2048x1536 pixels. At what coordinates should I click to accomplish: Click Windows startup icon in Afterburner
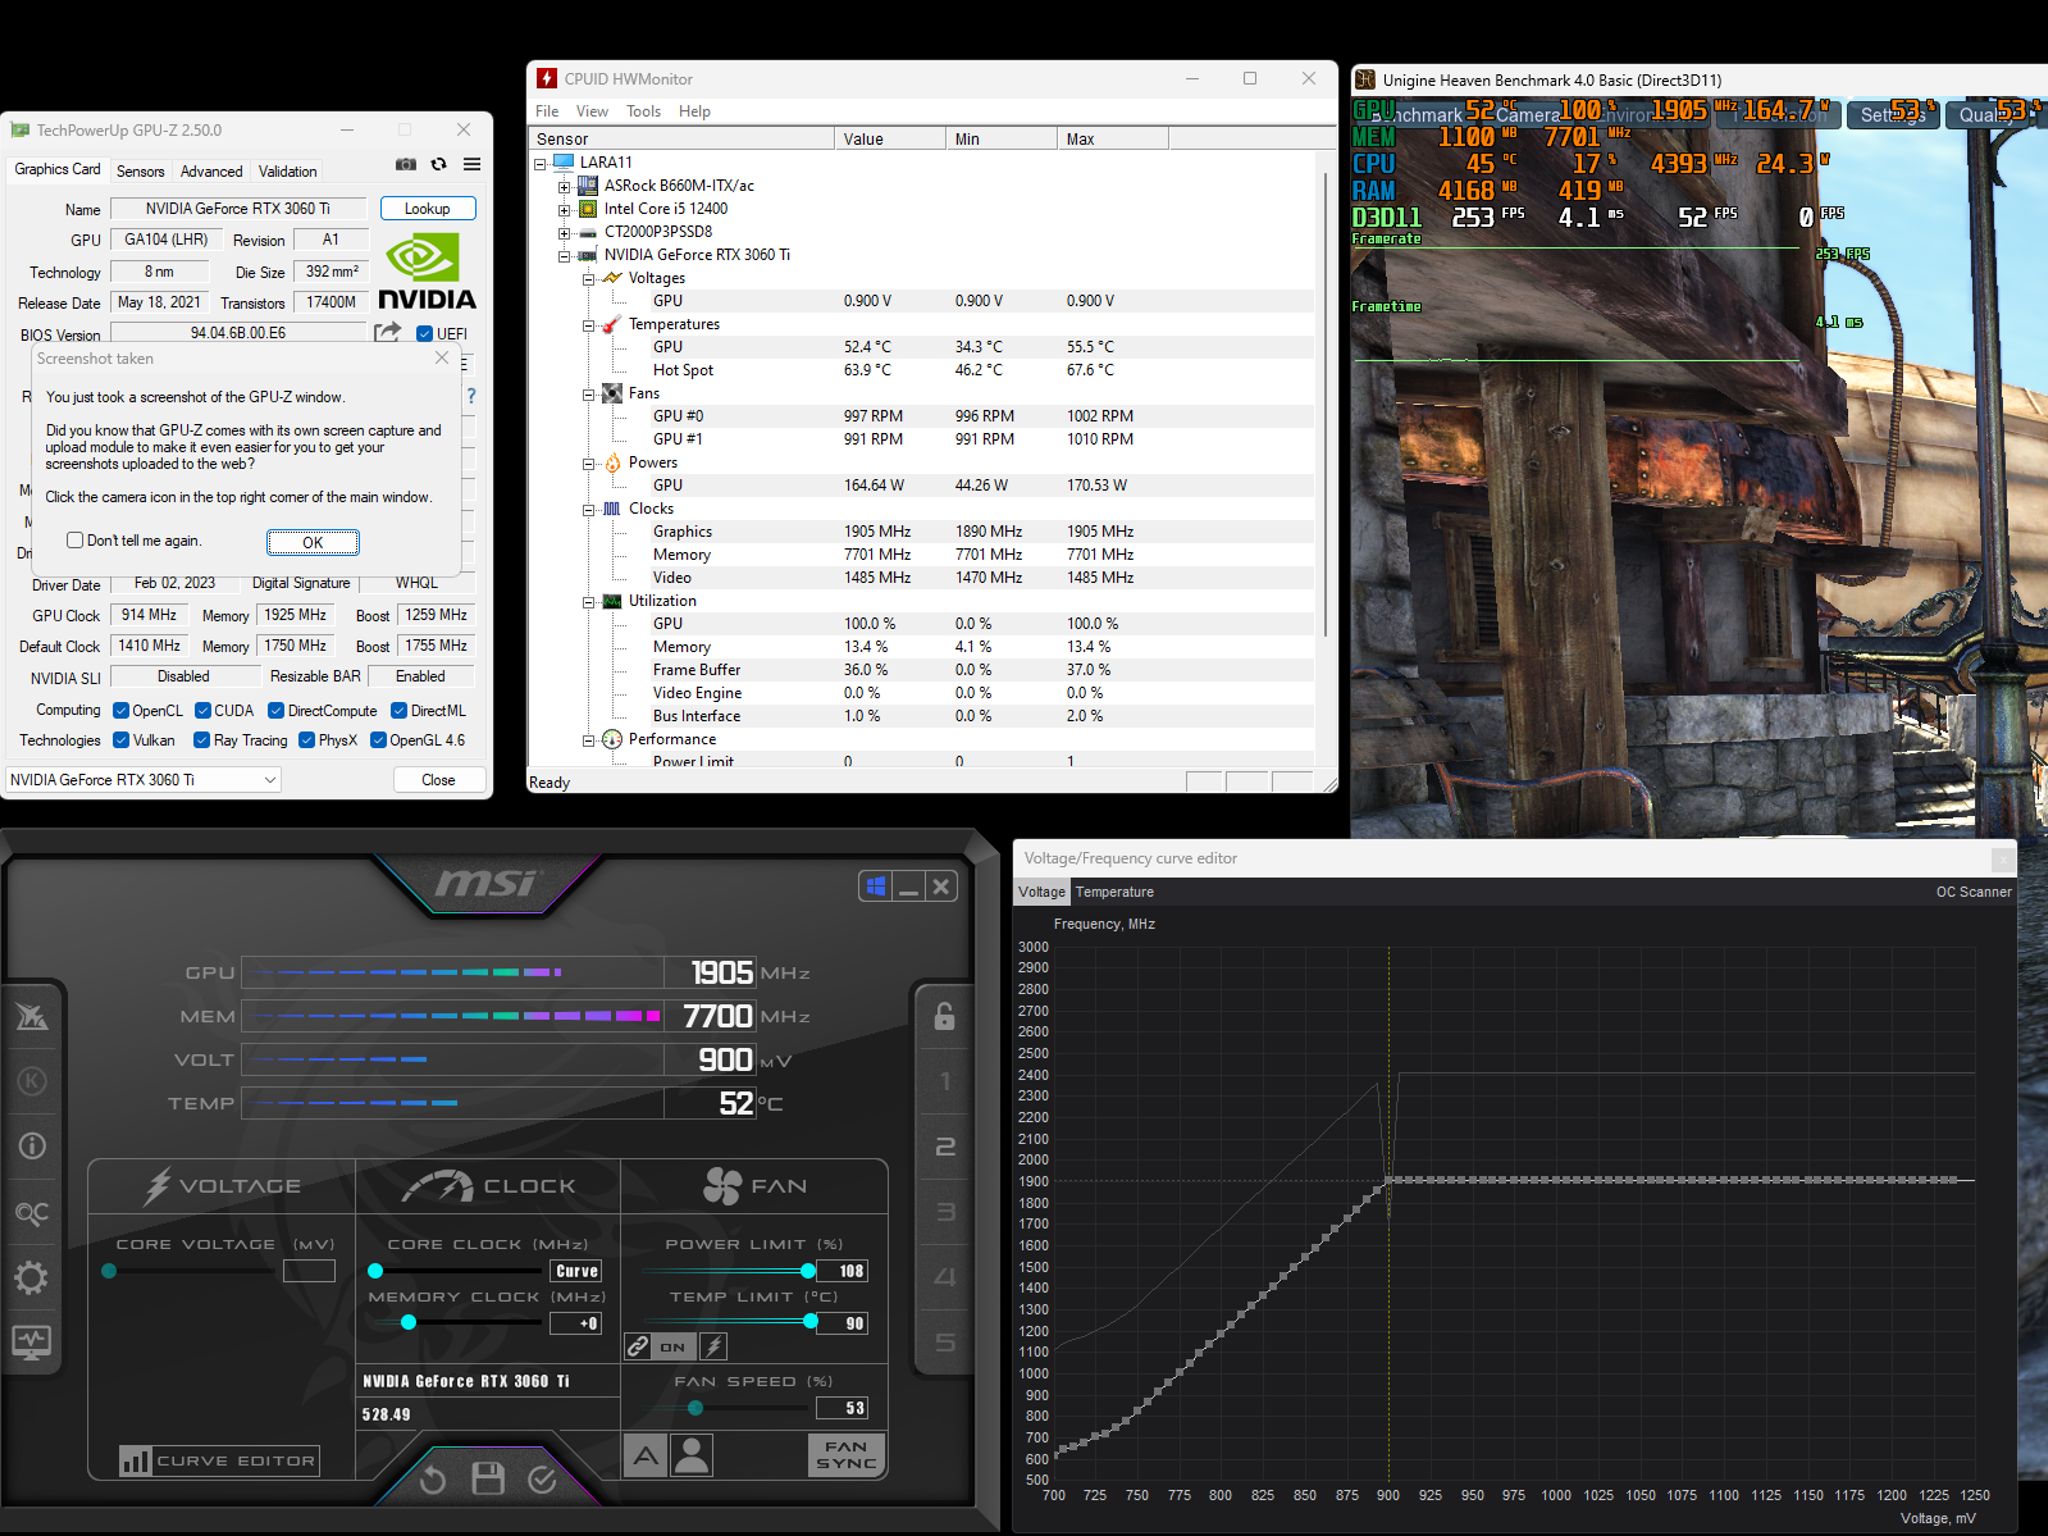pyautogui.click(x=876, y=886)
